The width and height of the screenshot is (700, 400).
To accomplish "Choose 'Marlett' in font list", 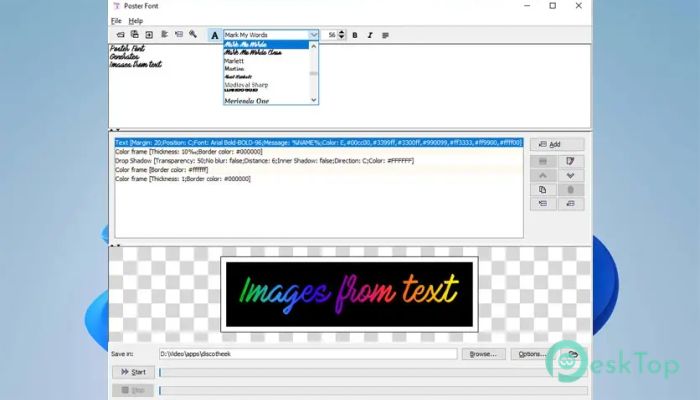I will [266, 61].
